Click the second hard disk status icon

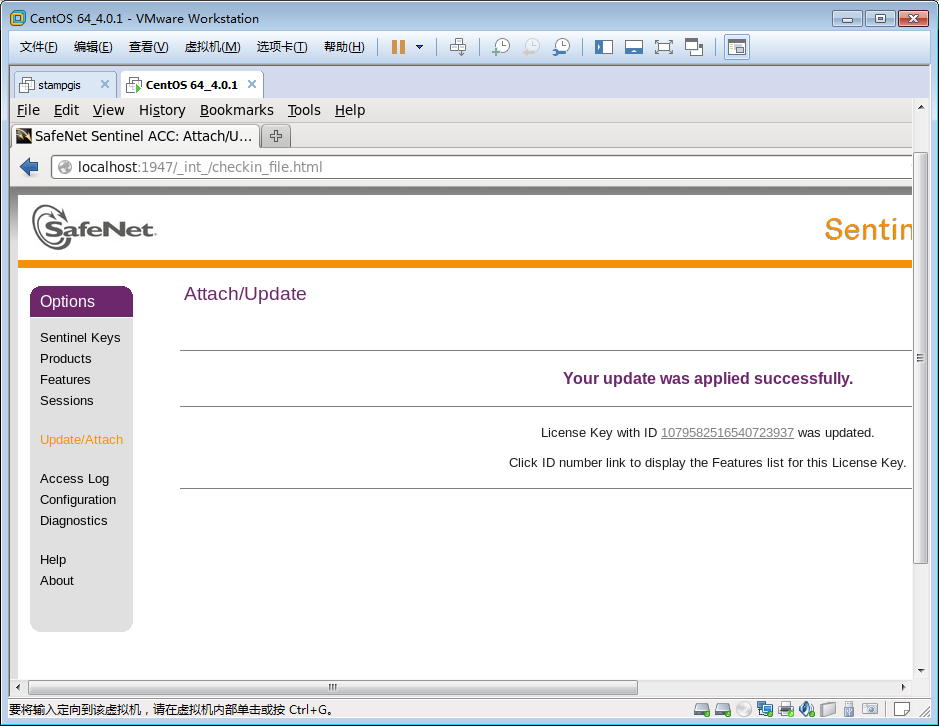pos(723,710)
